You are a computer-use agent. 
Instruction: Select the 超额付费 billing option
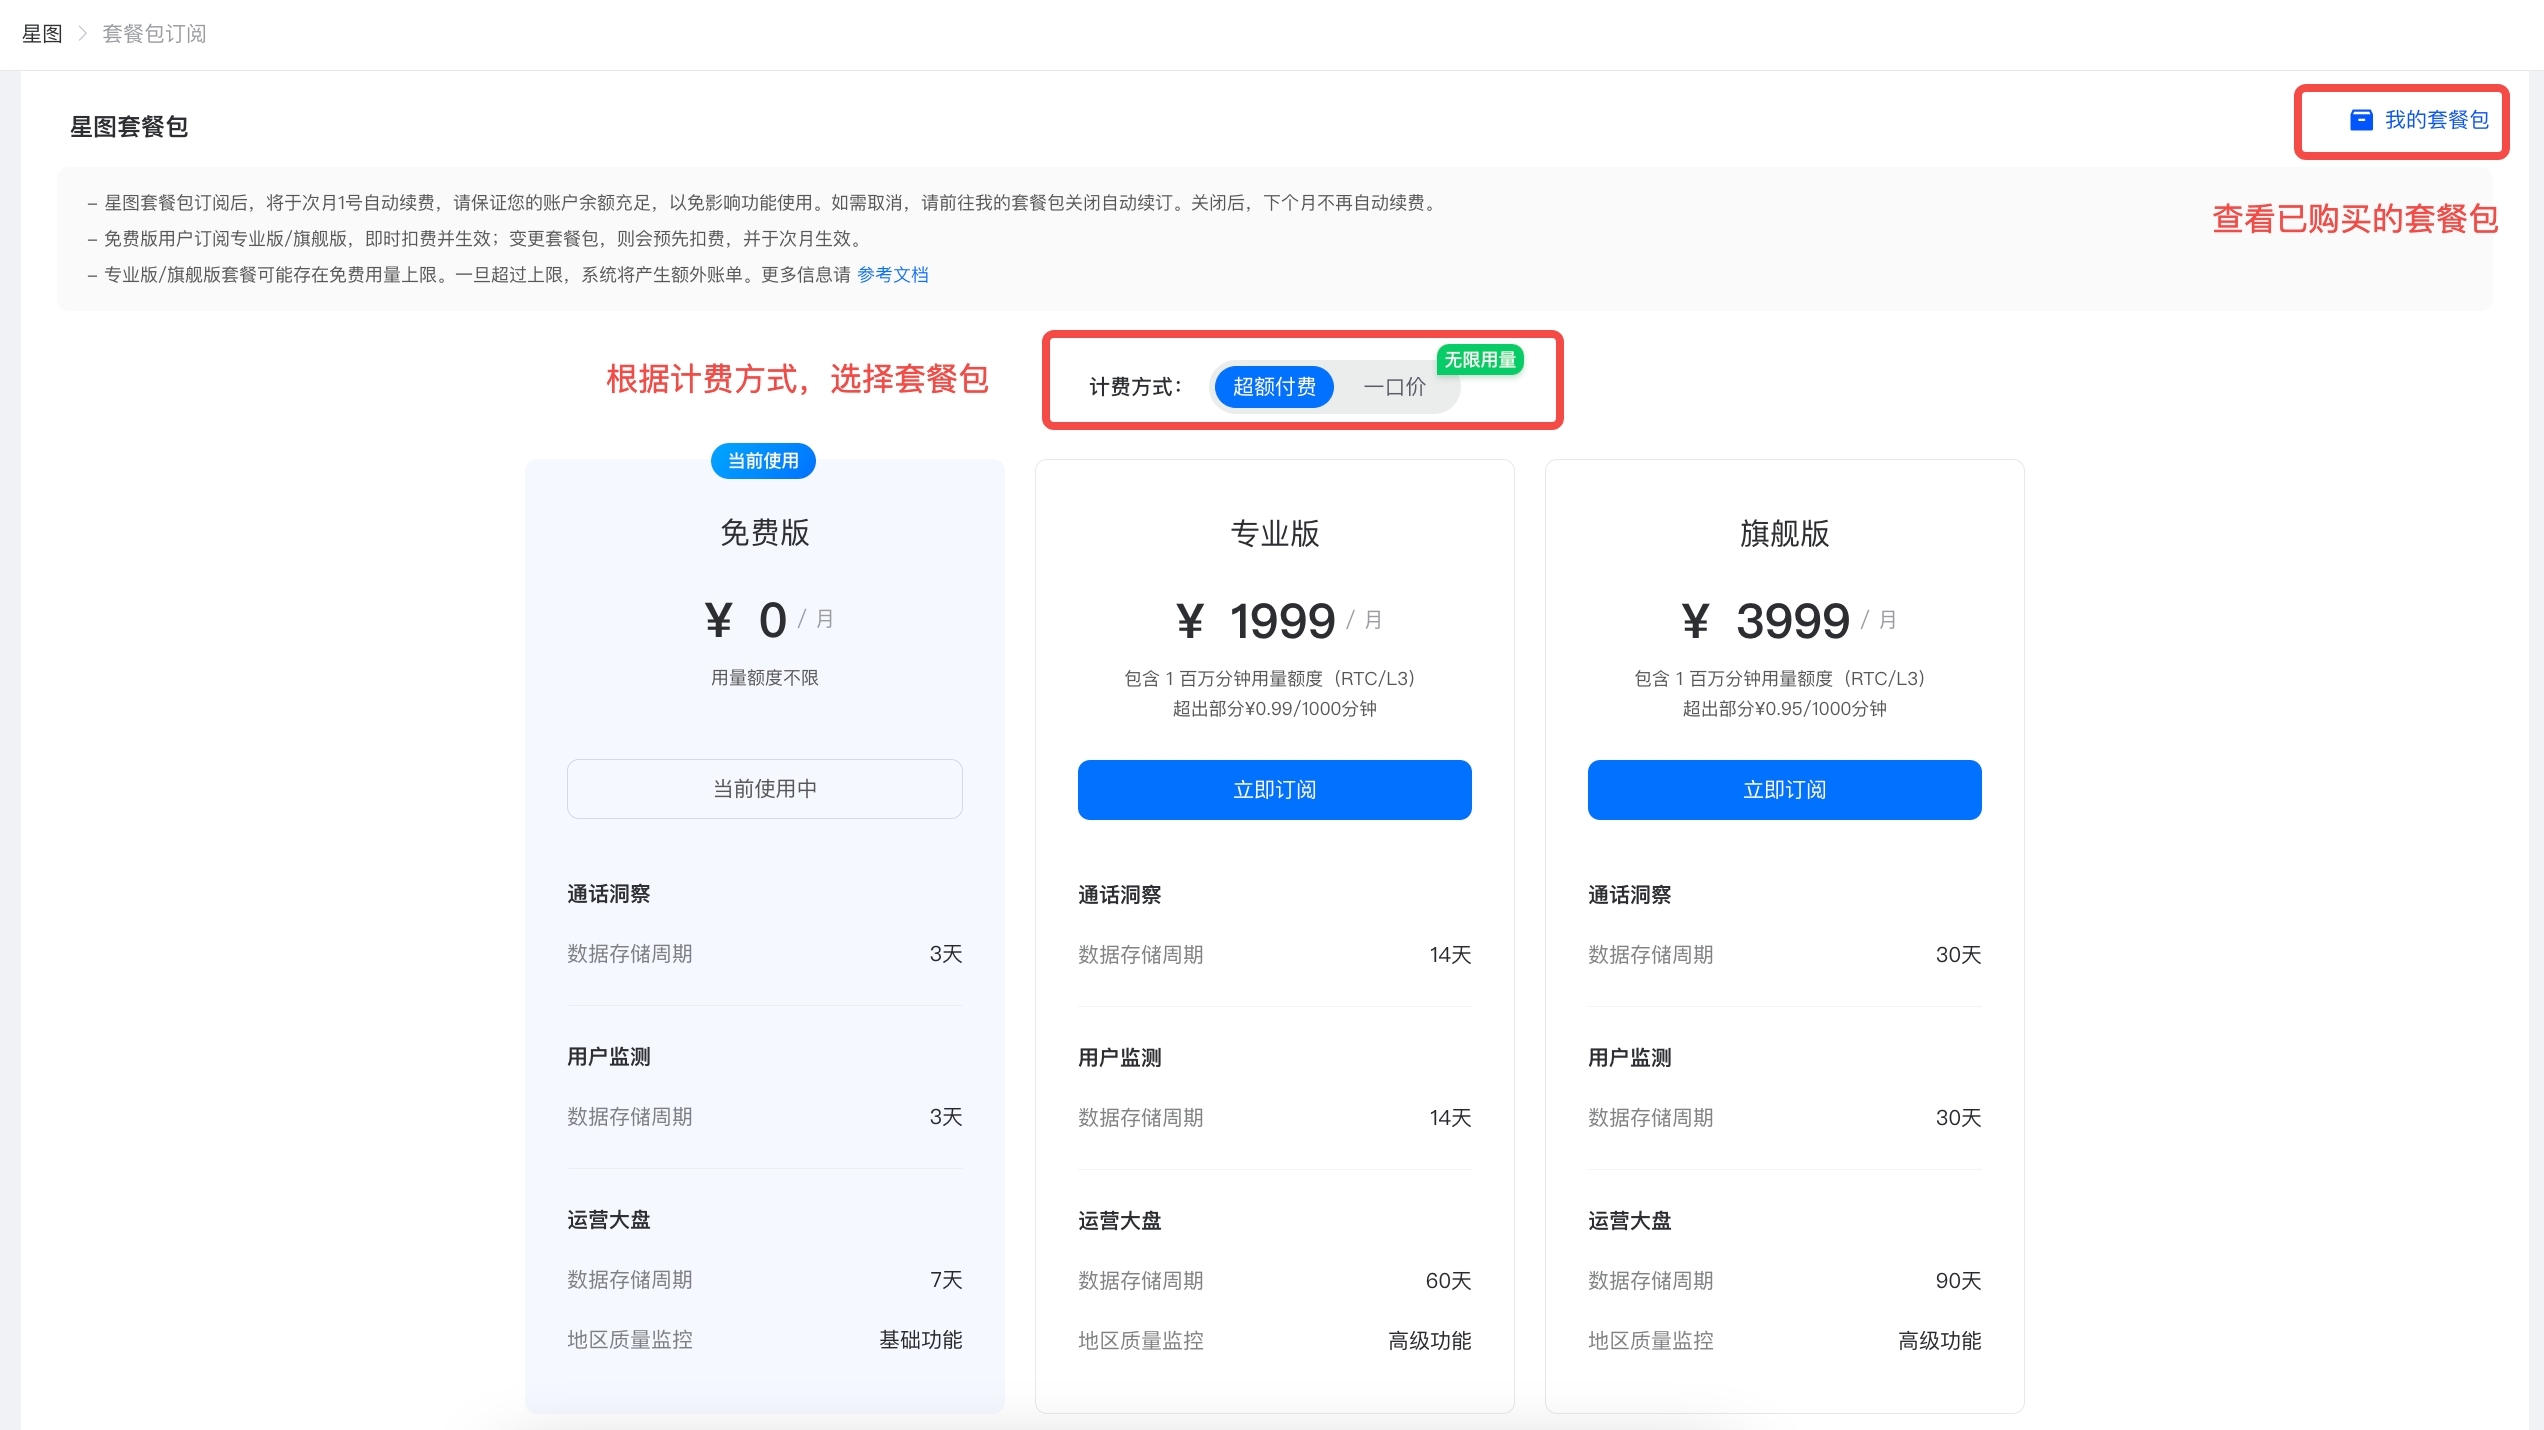pyautogui.click(x=1274, y=387)
